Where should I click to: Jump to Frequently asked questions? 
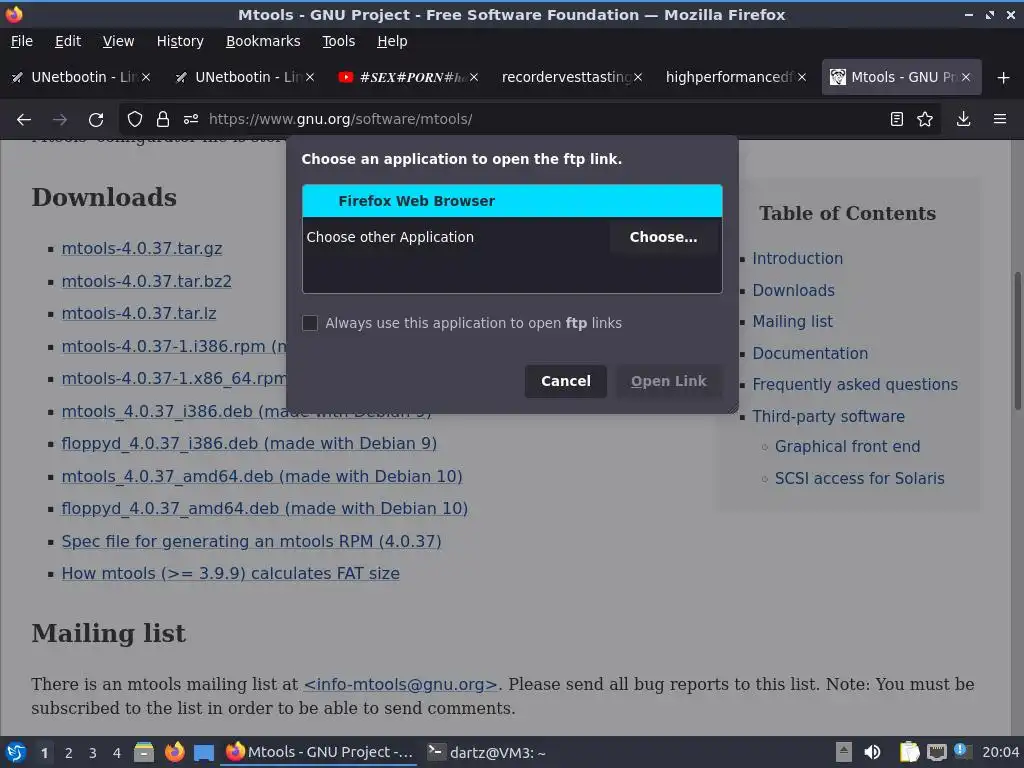[855, 385]
